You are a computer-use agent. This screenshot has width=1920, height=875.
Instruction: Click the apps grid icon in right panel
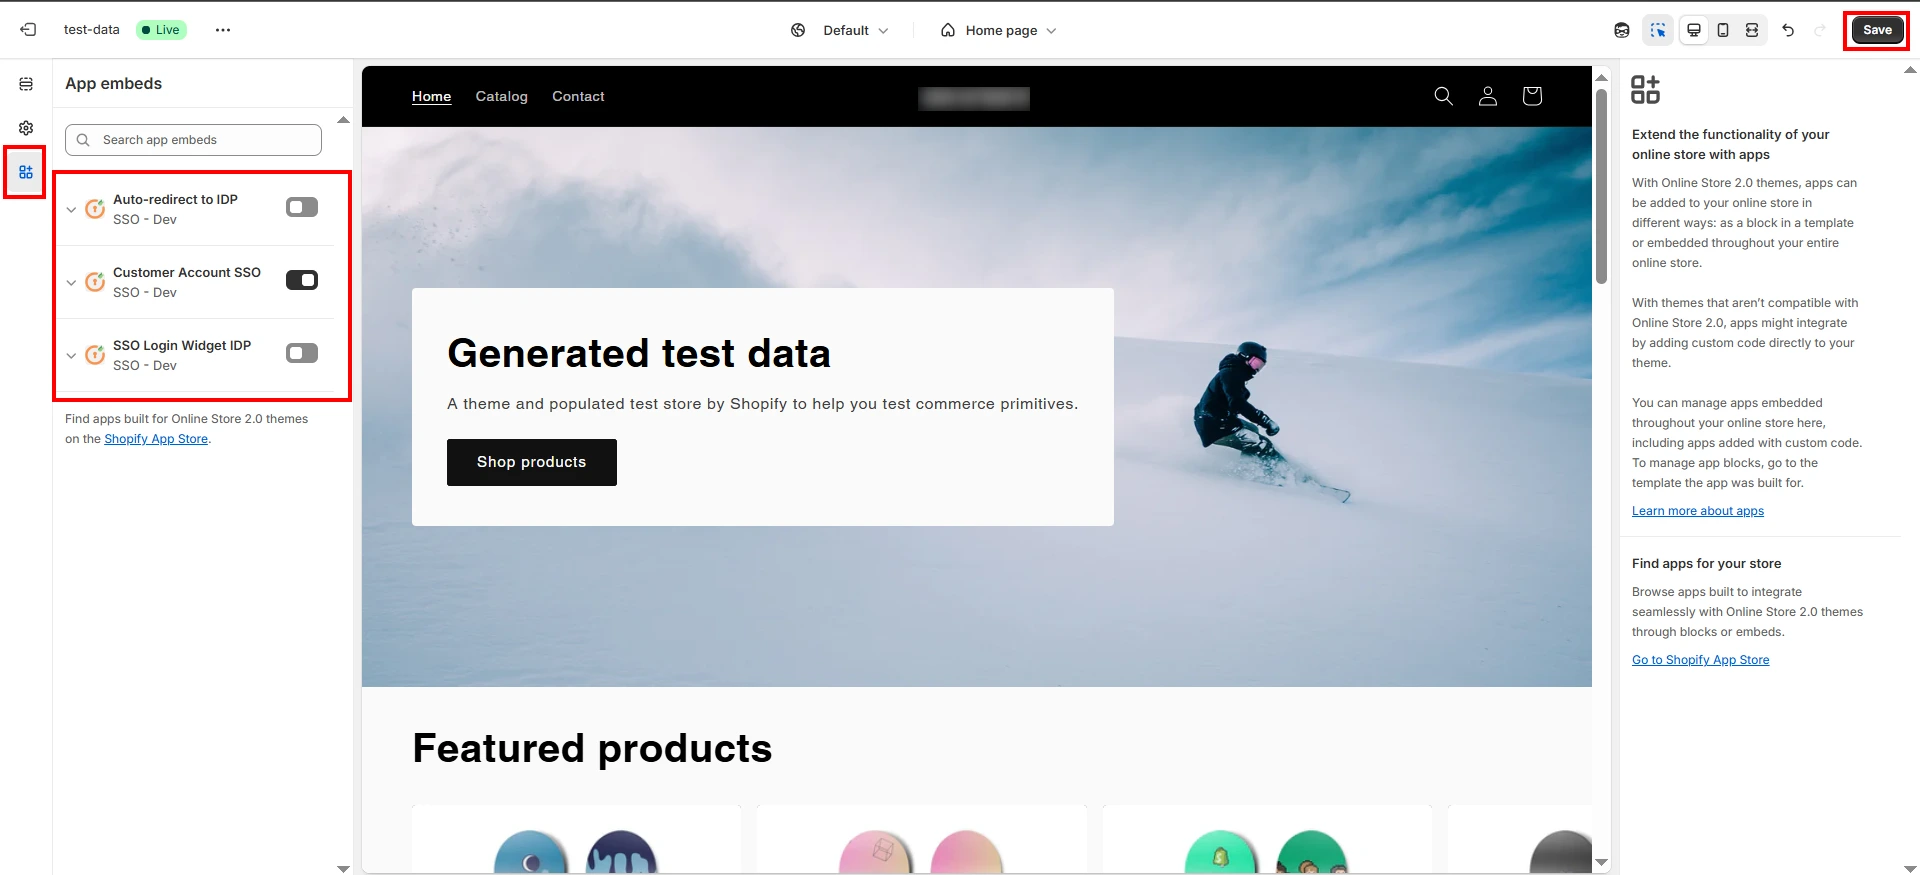coord(1645,89)
